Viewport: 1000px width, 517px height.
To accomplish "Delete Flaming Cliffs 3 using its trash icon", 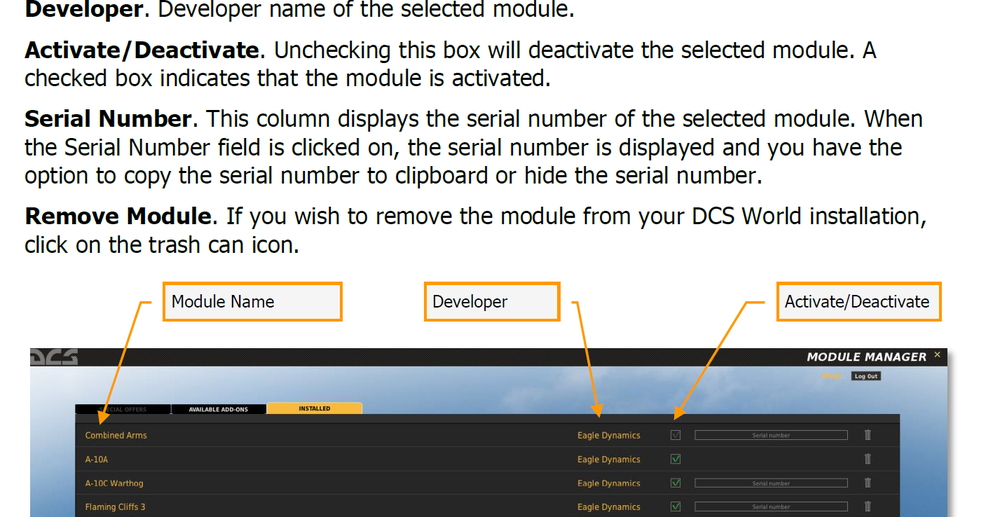I will coord(867,507).
